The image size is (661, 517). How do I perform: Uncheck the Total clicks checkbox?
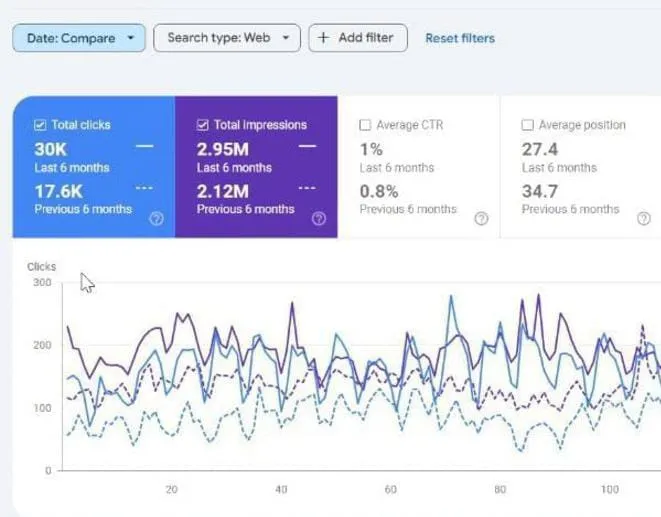coord(40,125)
